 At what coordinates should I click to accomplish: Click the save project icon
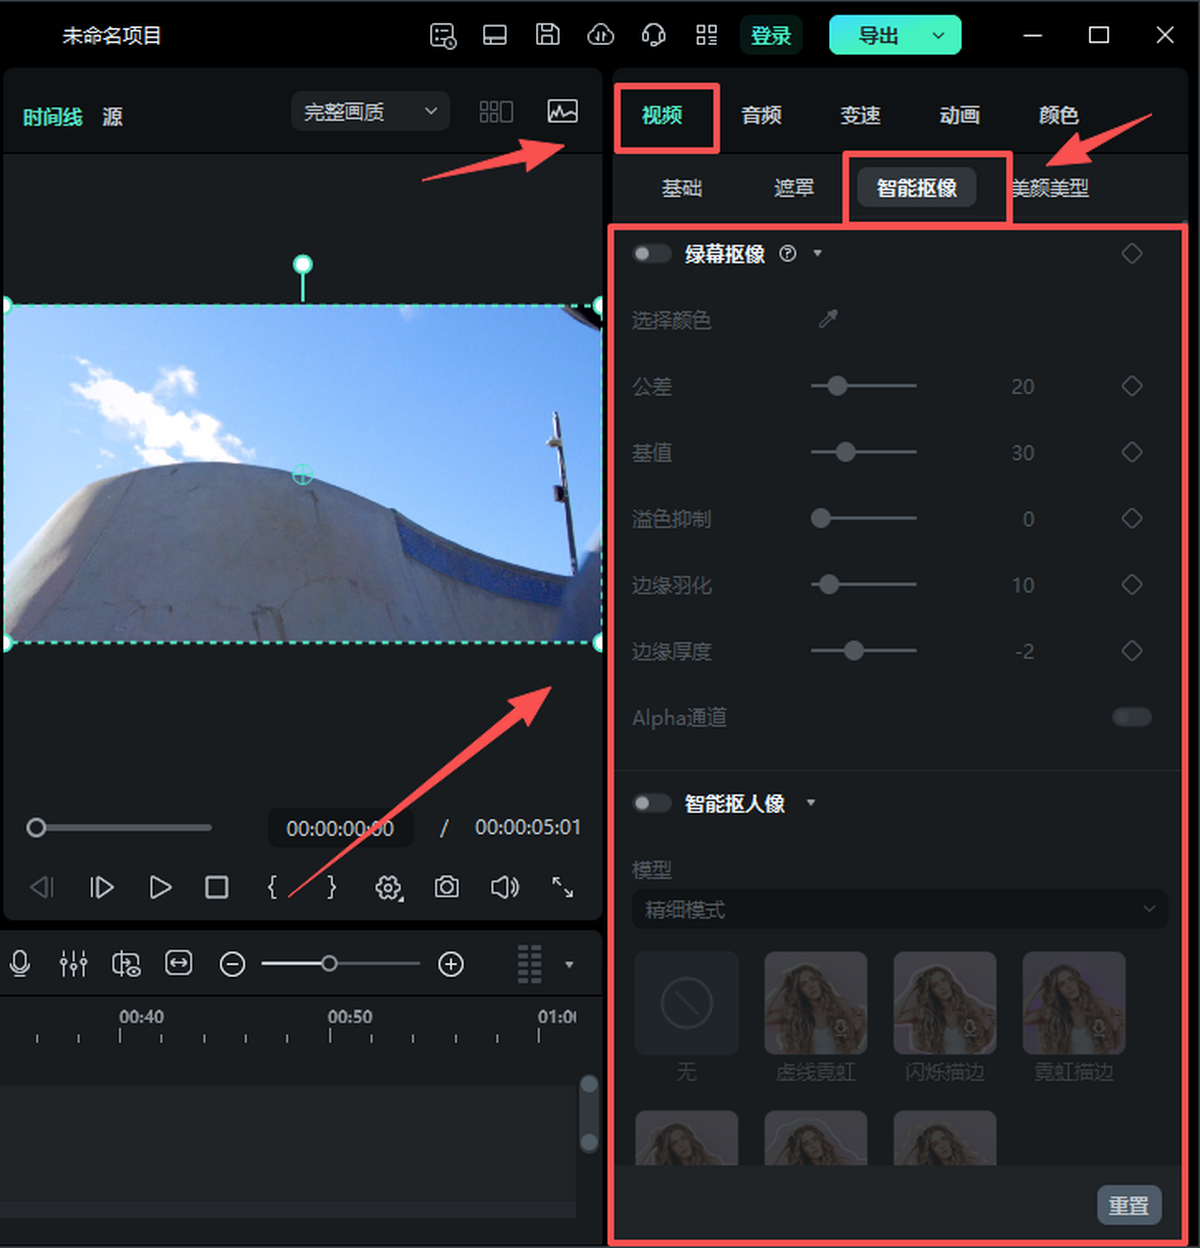click(547, 34)
